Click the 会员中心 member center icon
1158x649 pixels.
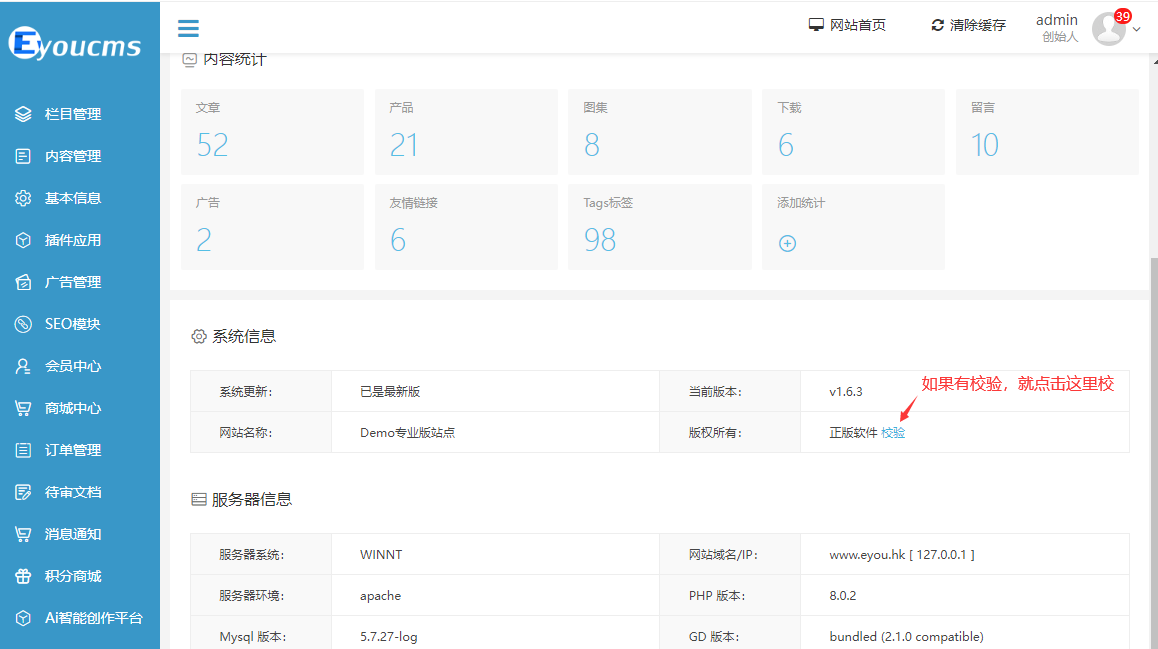tap(23, 365)
